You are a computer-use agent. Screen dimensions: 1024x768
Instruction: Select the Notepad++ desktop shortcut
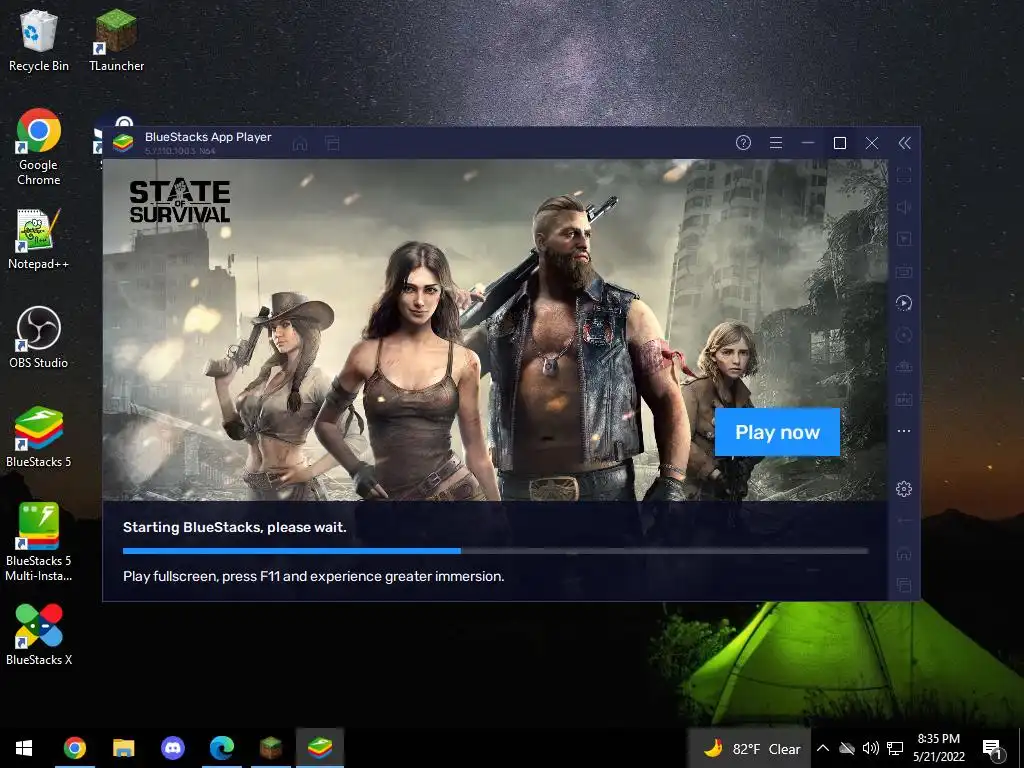[x=39, y=239]
